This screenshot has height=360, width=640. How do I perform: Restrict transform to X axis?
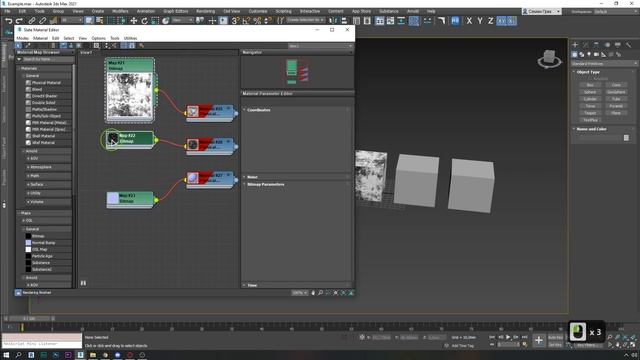[x=469, y=21]
